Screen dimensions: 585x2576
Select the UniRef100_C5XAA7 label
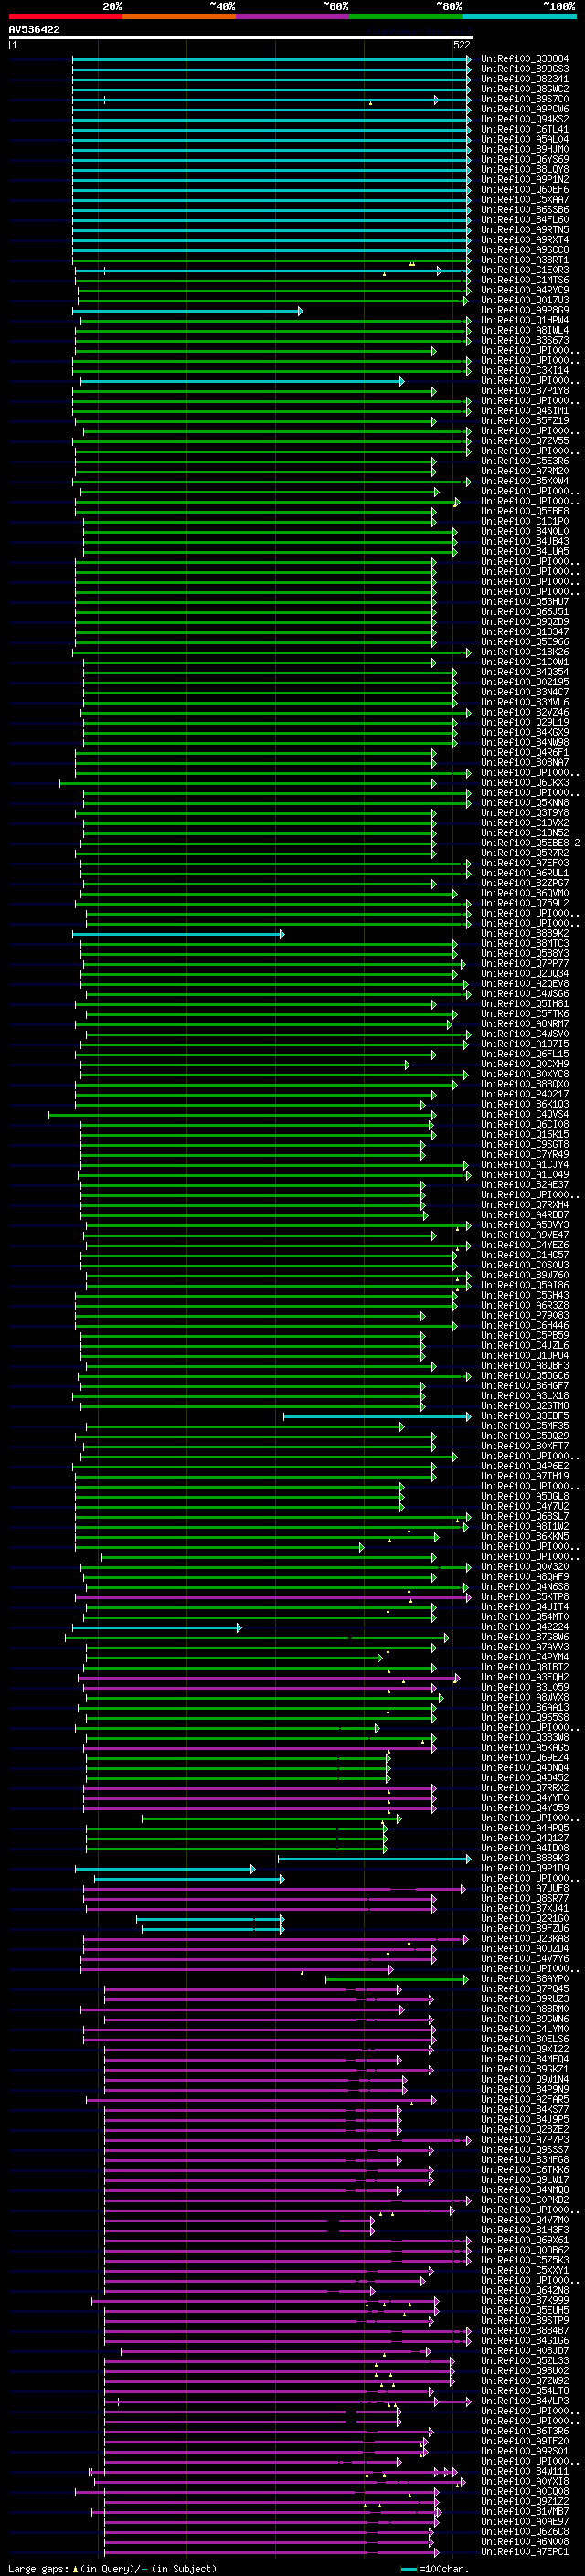[525, 199]
